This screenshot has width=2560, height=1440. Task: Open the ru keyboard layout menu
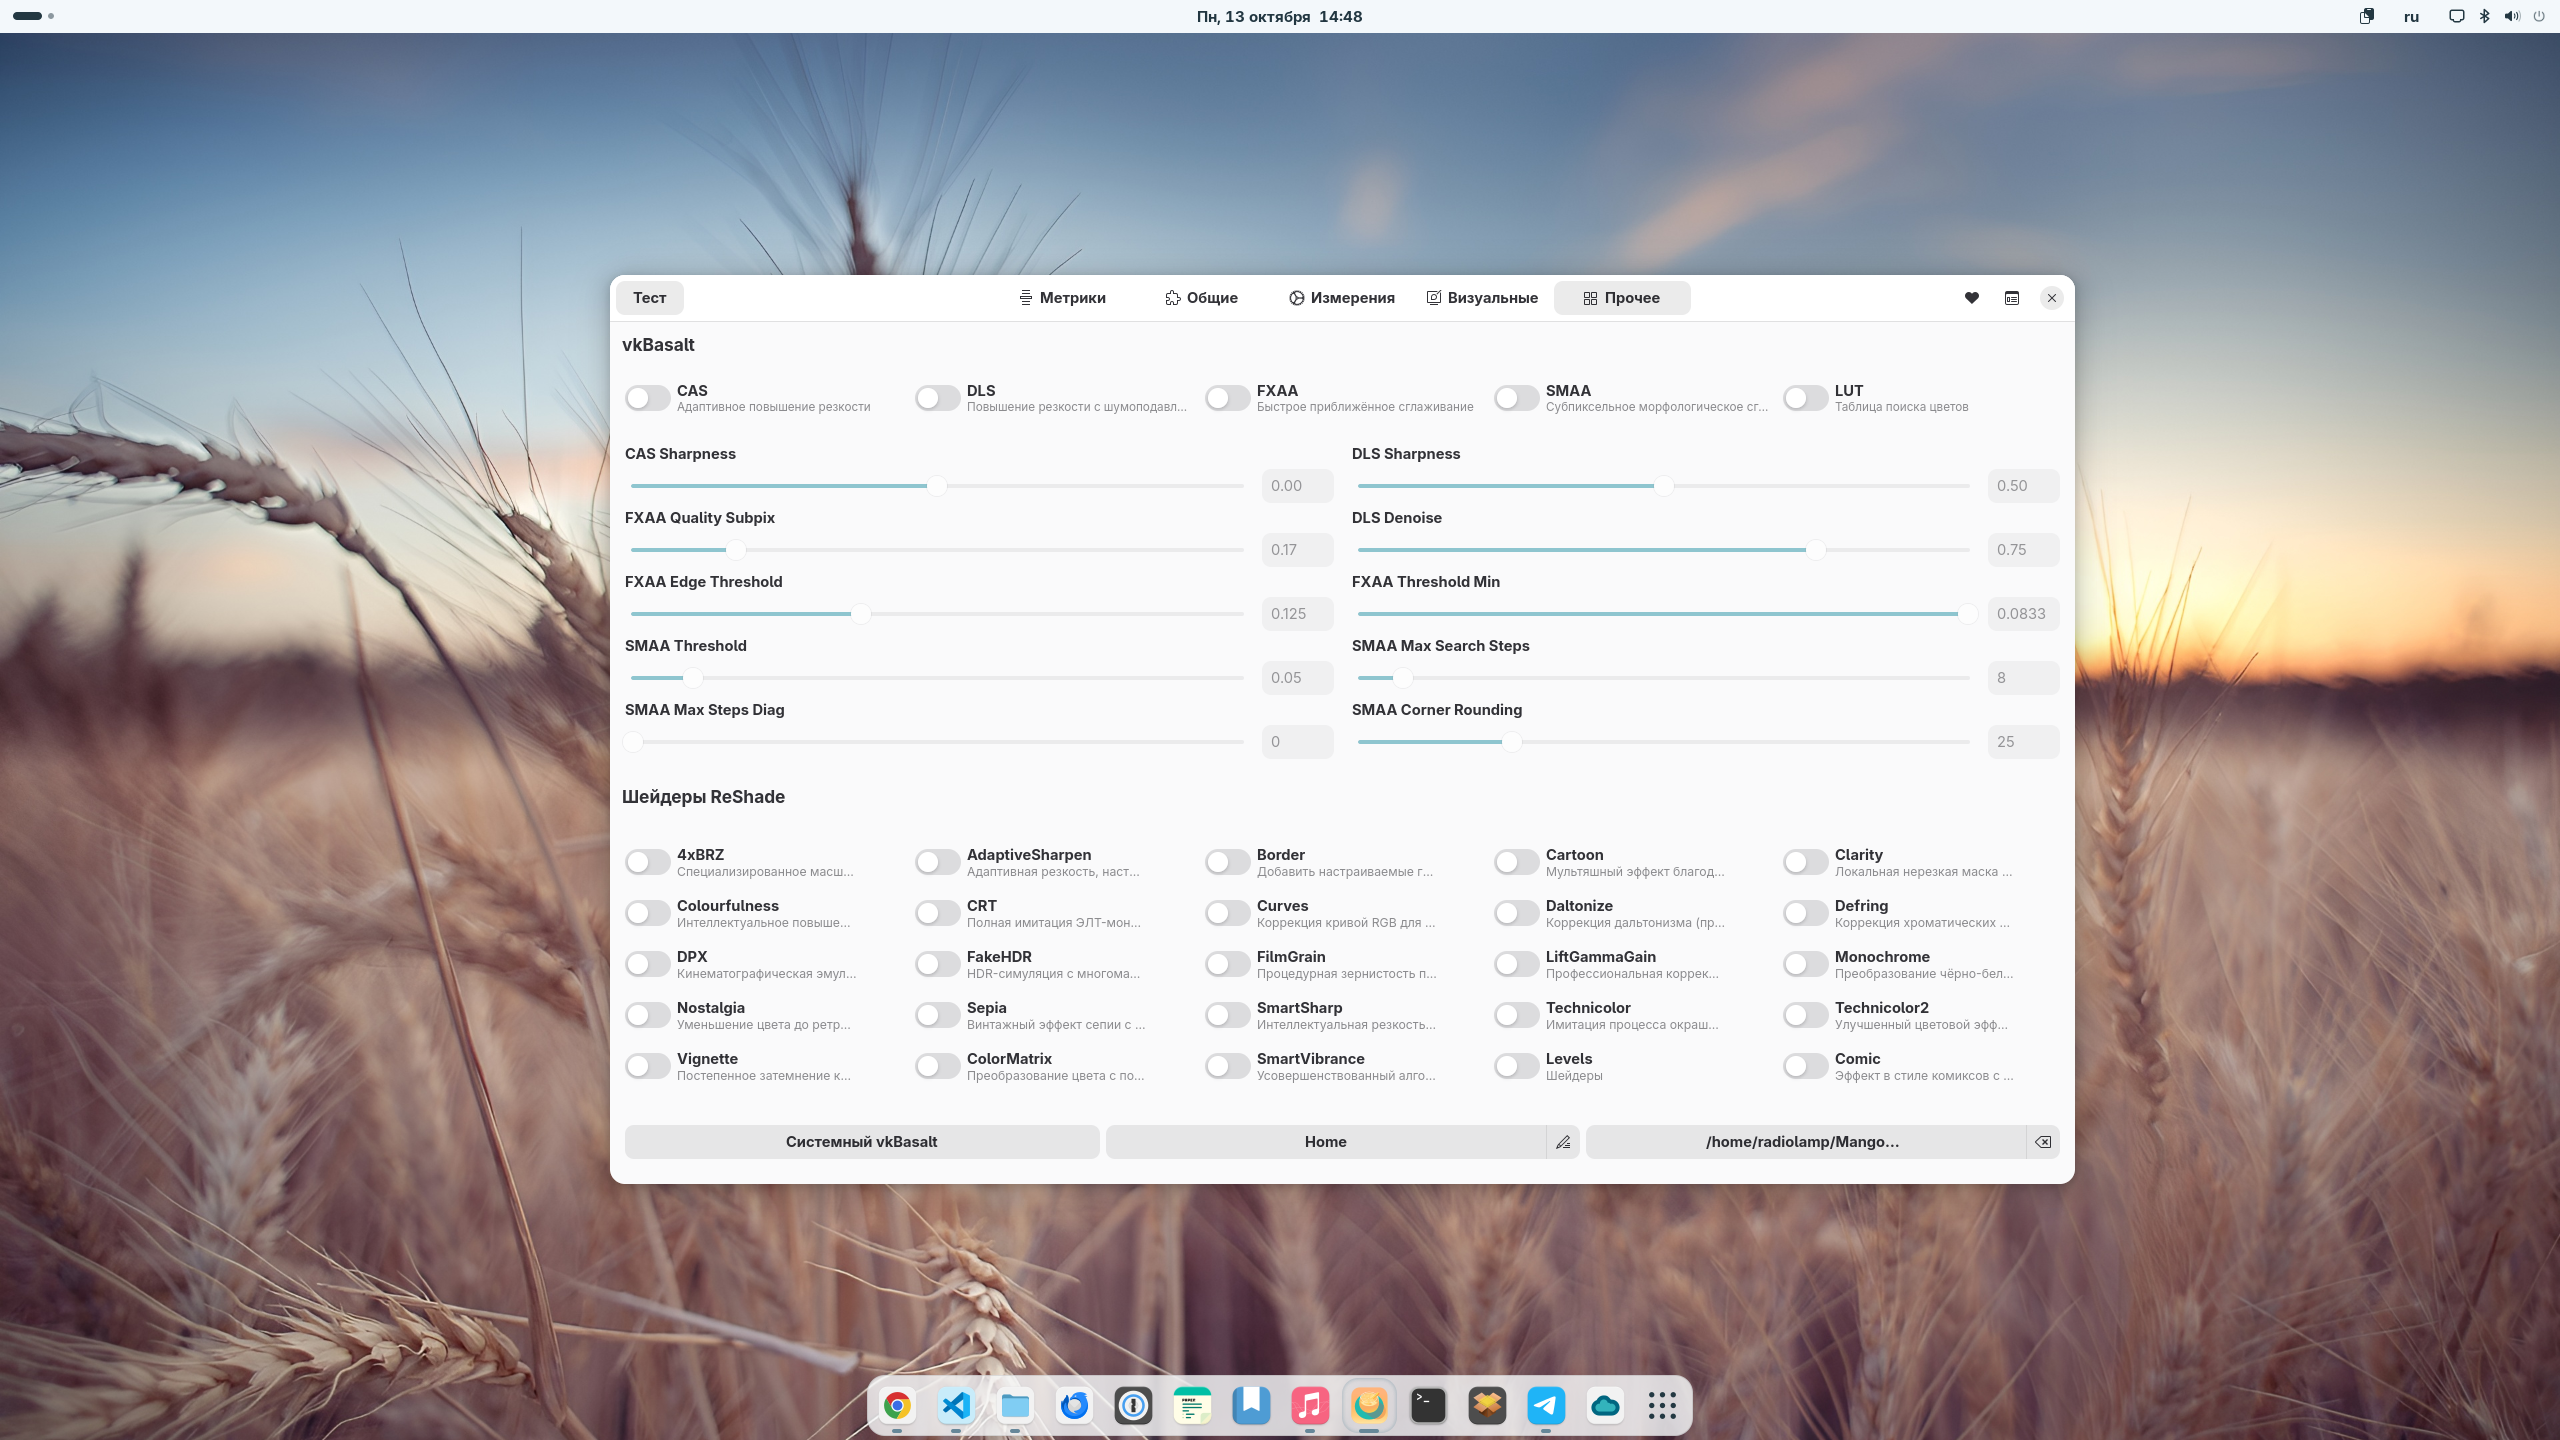tap(2411, 16)
